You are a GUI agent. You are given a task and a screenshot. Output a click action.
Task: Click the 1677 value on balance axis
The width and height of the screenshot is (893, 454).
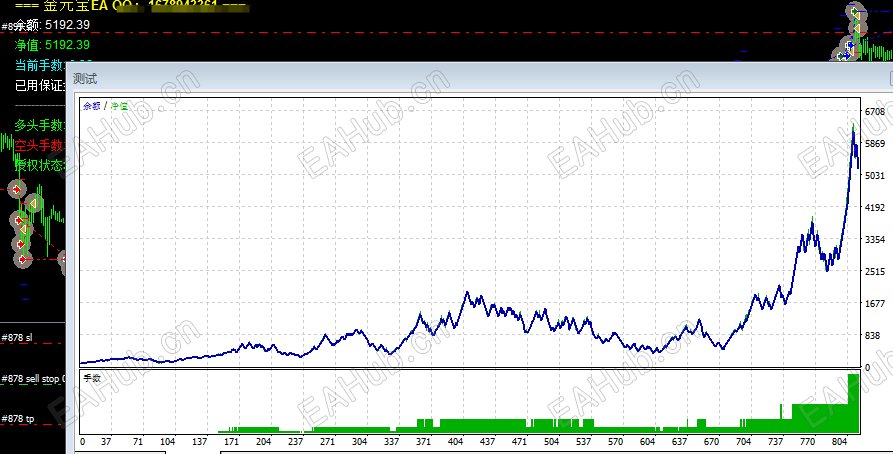875,304
